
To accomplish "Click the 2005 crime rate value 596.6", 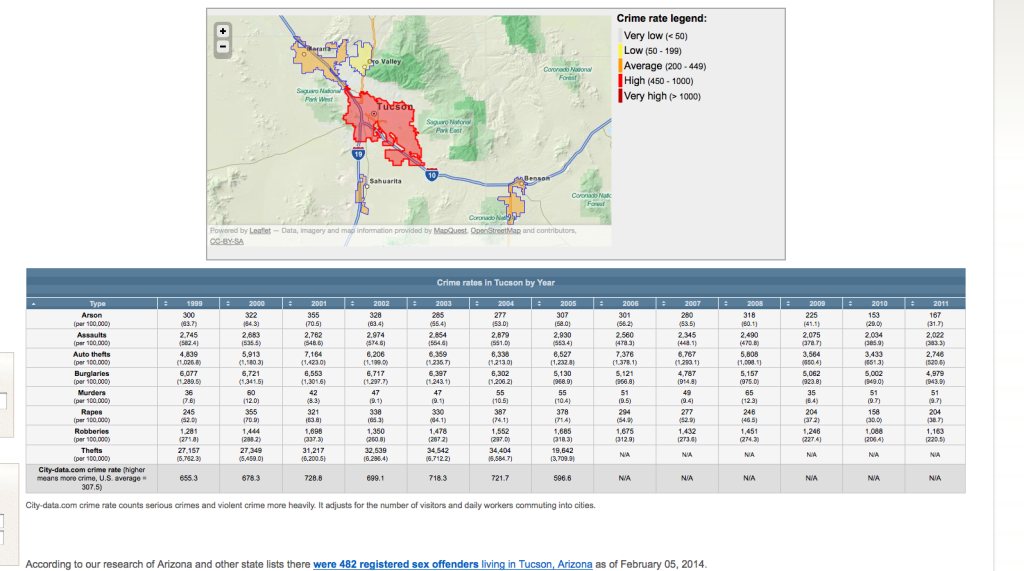I will point(562,478).
